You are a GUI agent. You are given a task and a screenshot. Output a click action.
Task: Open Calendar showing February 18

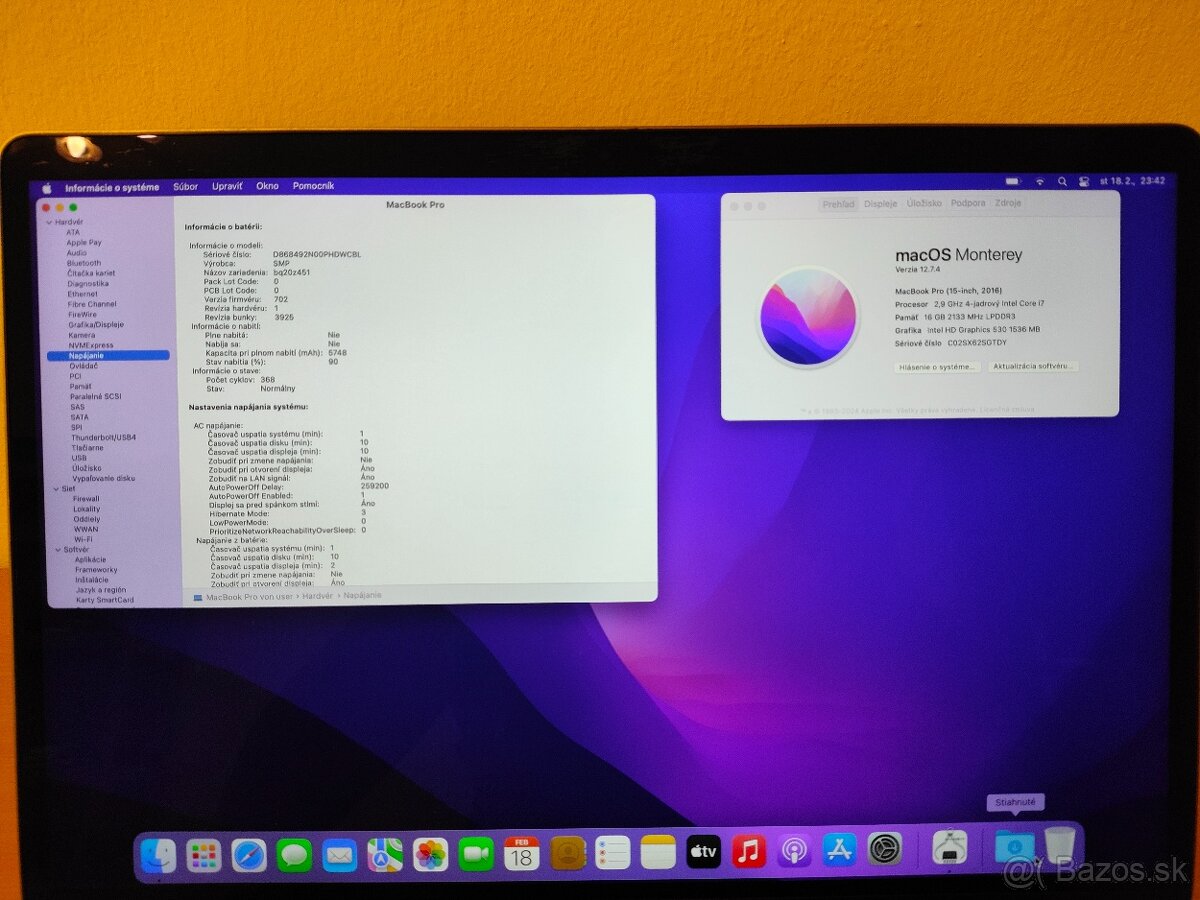pyautogui.click(x=522, y=855)
